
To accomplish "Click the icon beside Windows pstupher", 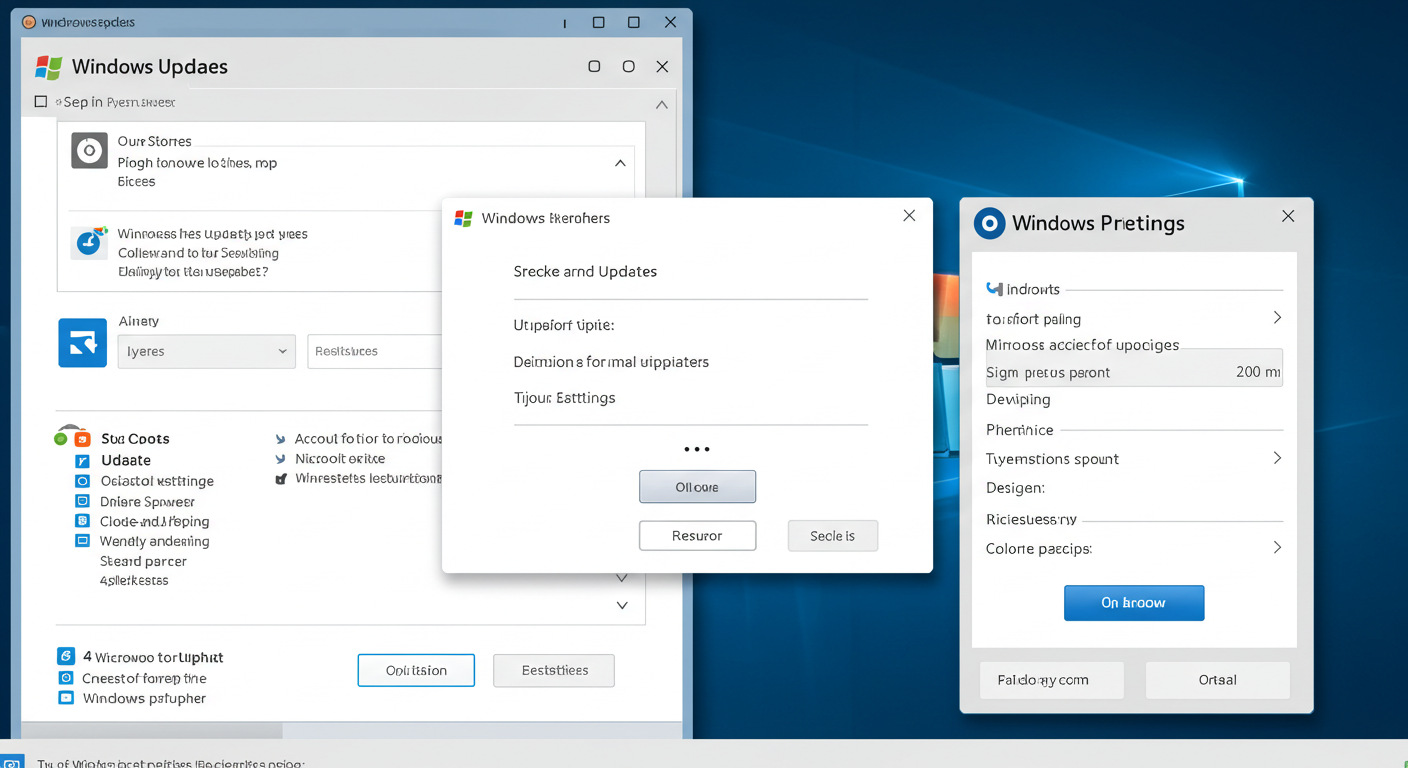I will click(66, 698).
